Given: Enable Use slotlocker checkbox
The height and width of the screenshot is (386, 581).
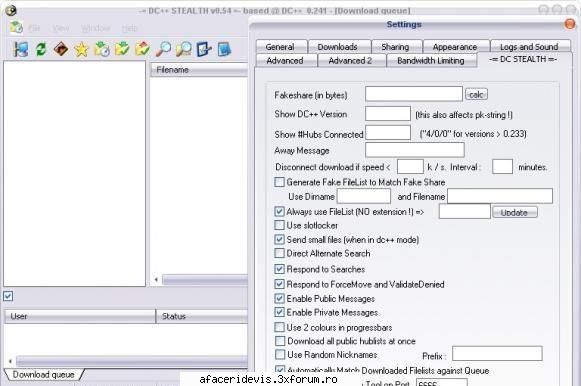Looking at the screenshot, I should coord(279,225).
